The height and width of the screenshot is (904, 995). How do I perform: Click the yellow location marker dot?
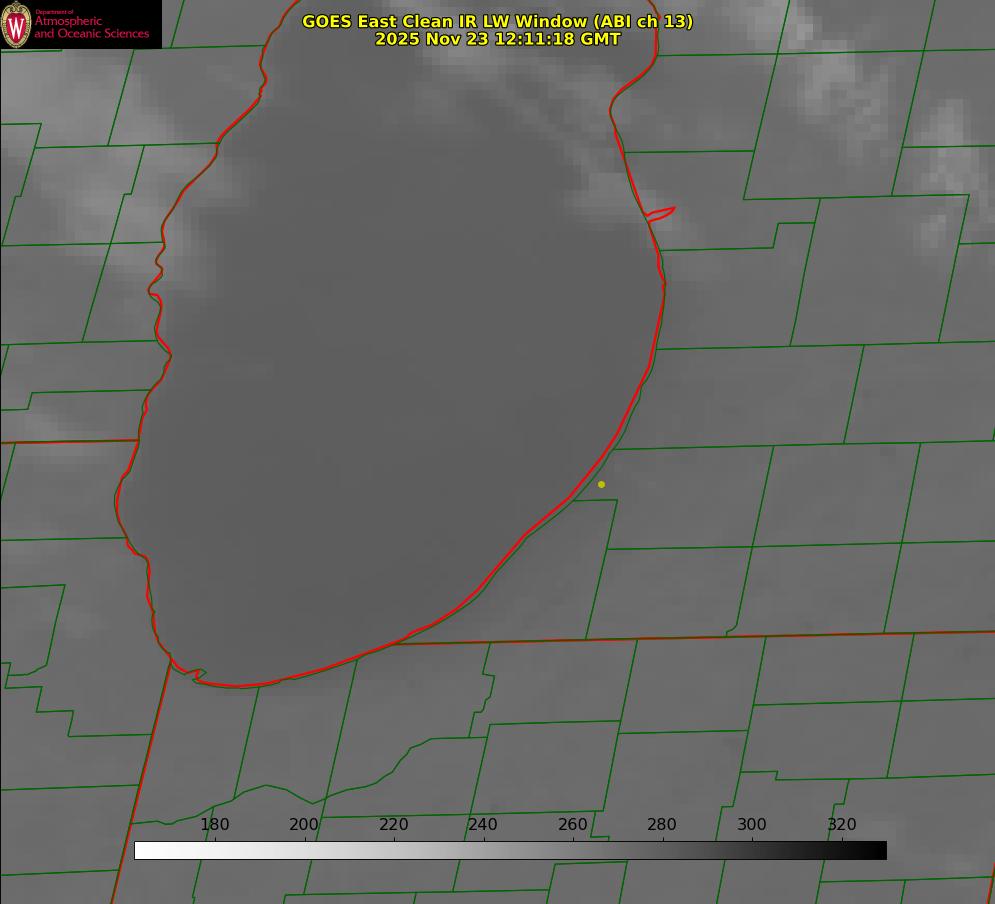(x=601, y=484)
